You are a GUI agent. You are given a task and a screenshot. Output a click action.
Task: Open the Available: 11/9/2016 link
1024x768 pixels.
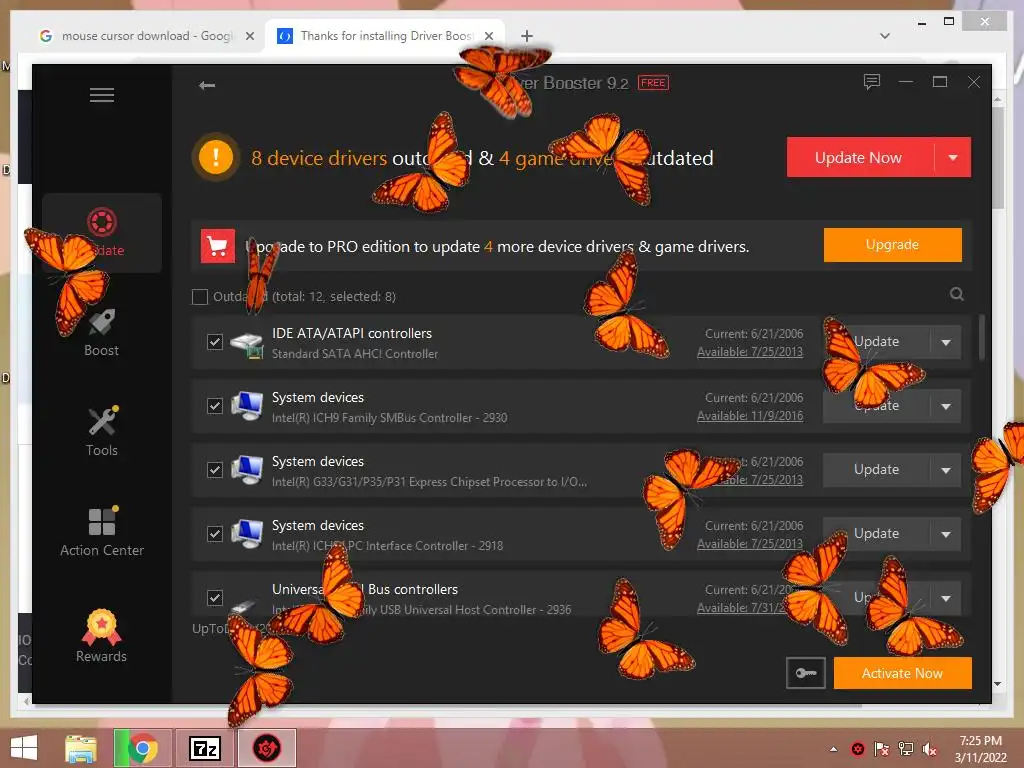[x=750, y=416]
